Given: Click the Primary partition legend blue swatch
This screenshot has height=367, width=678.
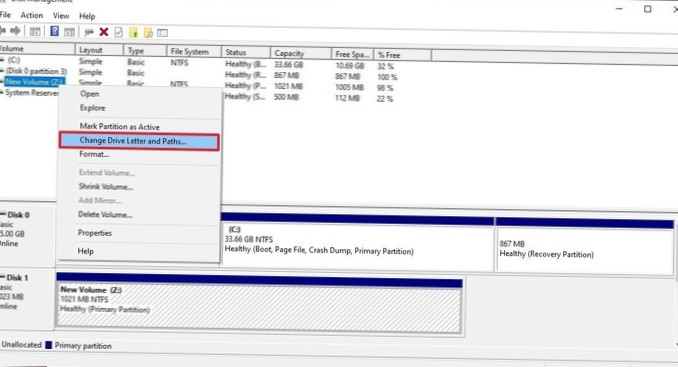Looking at the screenshot, I should click(x=48, y=345).
